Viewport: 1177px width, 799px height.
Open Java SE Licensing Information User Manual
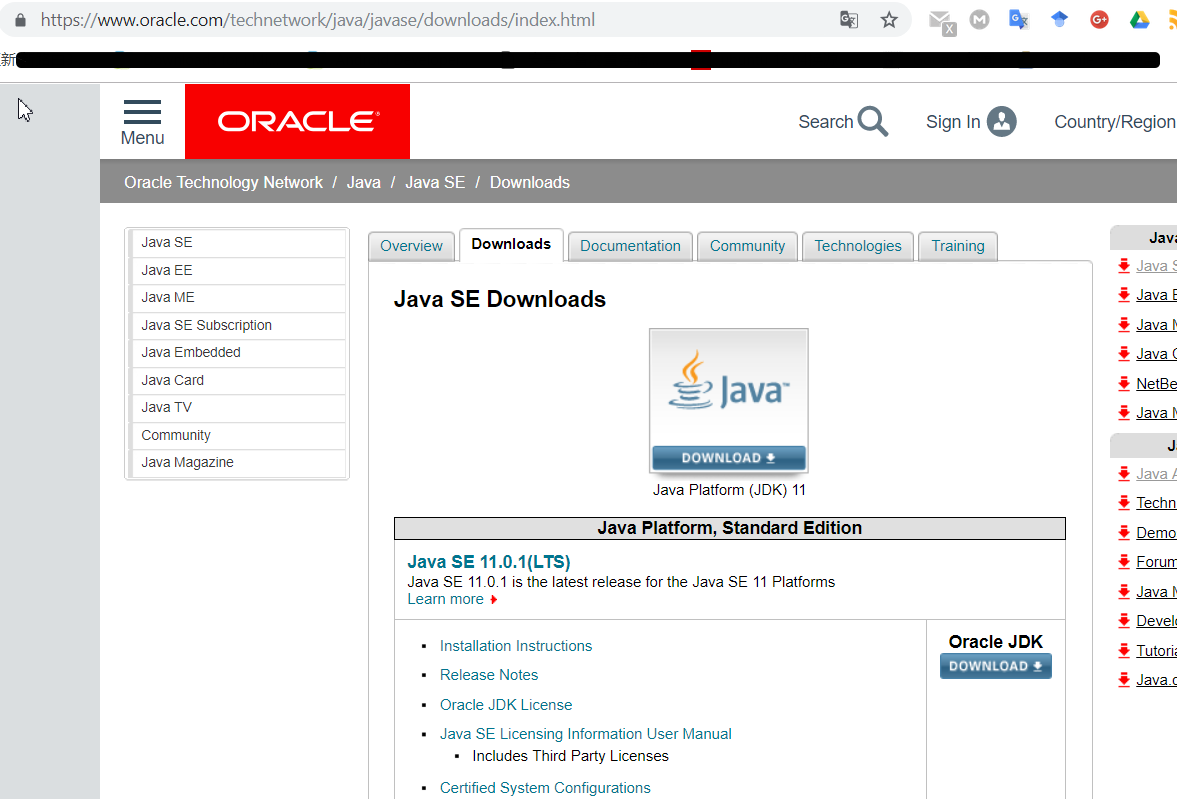tap(585, 734)
